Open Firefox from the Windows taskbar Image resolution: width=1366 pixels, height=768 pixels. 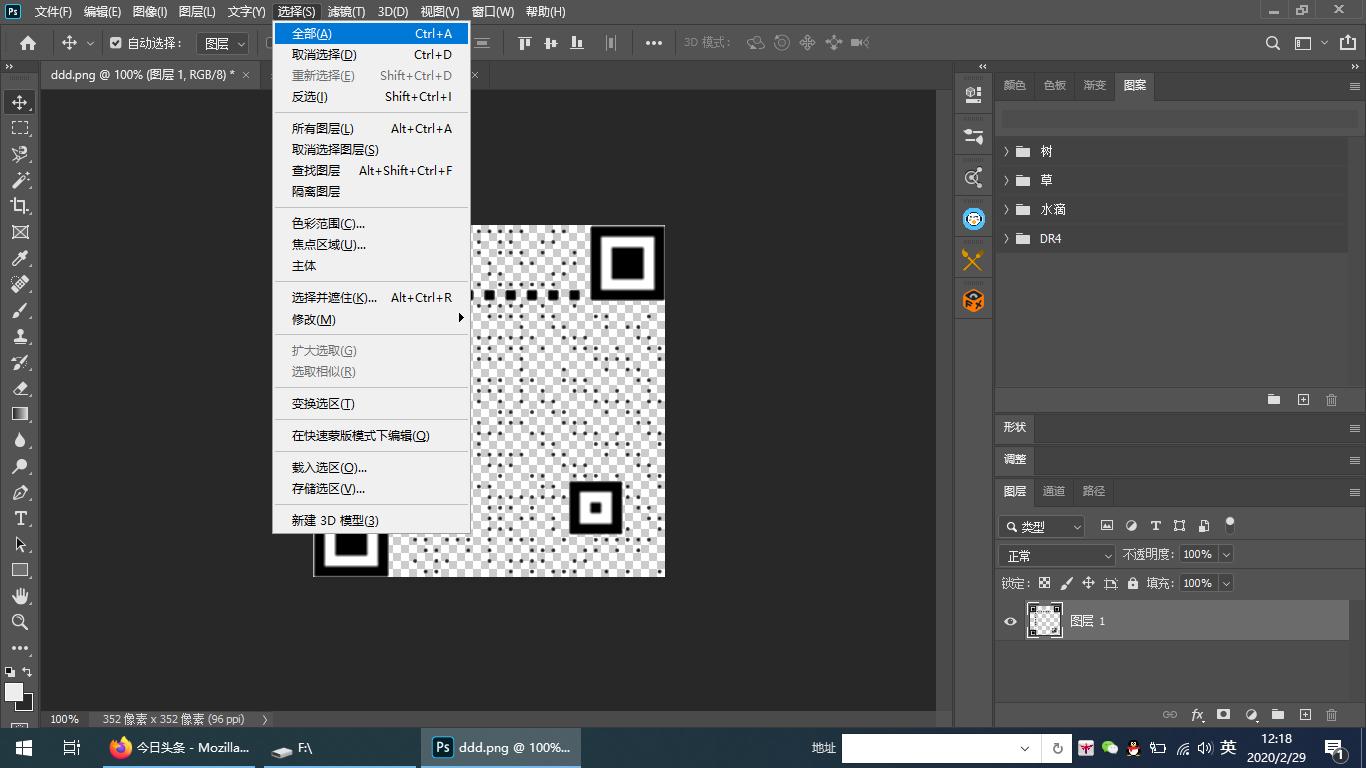point(180,748)
